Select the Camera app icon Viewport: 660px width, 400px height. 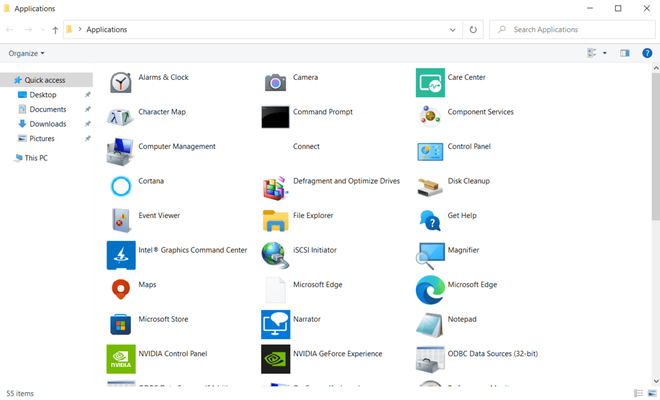275,82
